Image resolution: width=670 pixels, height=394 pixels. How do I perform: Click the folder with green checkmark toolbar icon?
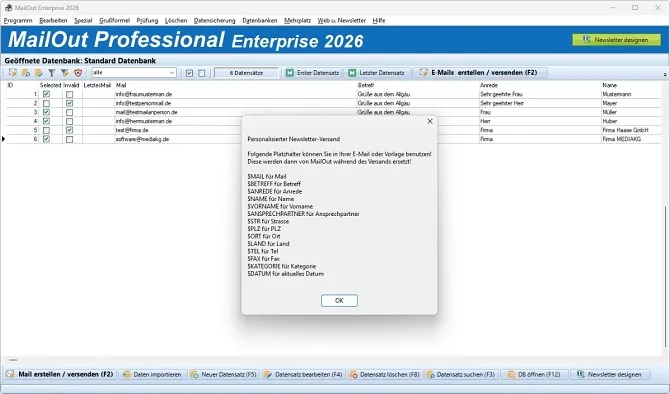[x=39, y=73]
